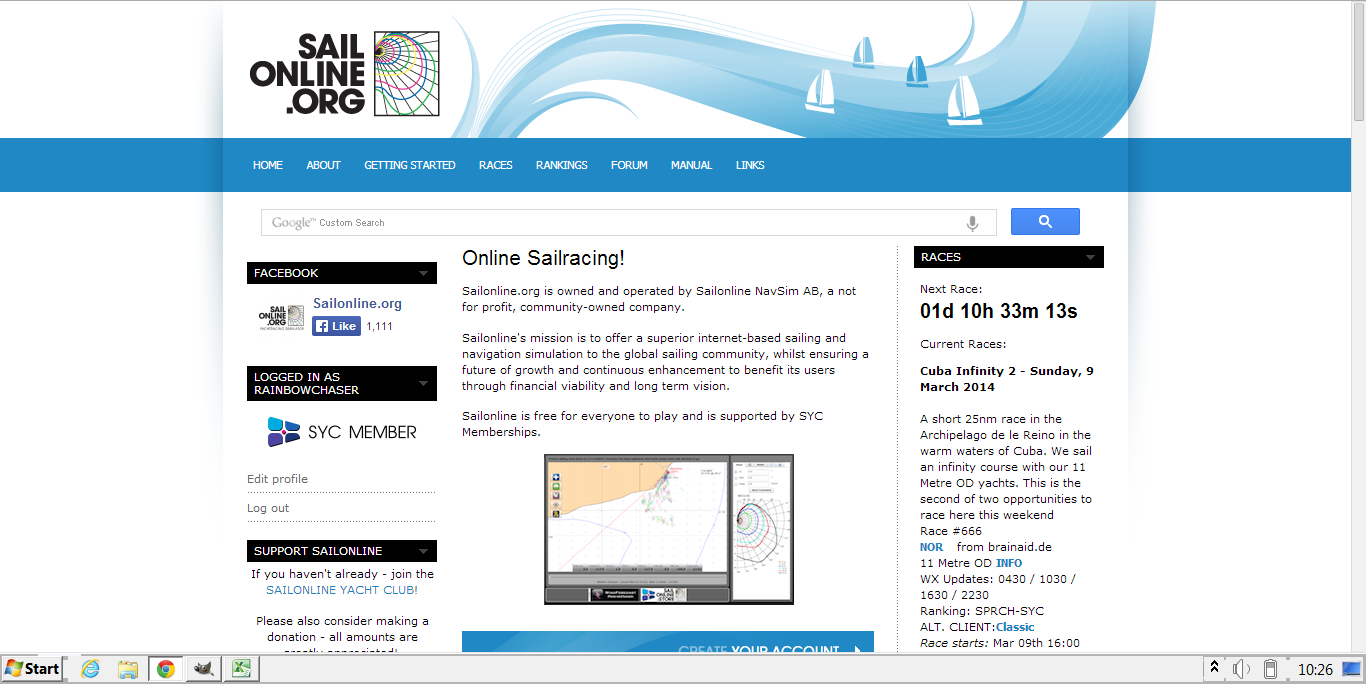Open the GETTING STARTED page
1366x684 pixels.
(x=410, y=165)
